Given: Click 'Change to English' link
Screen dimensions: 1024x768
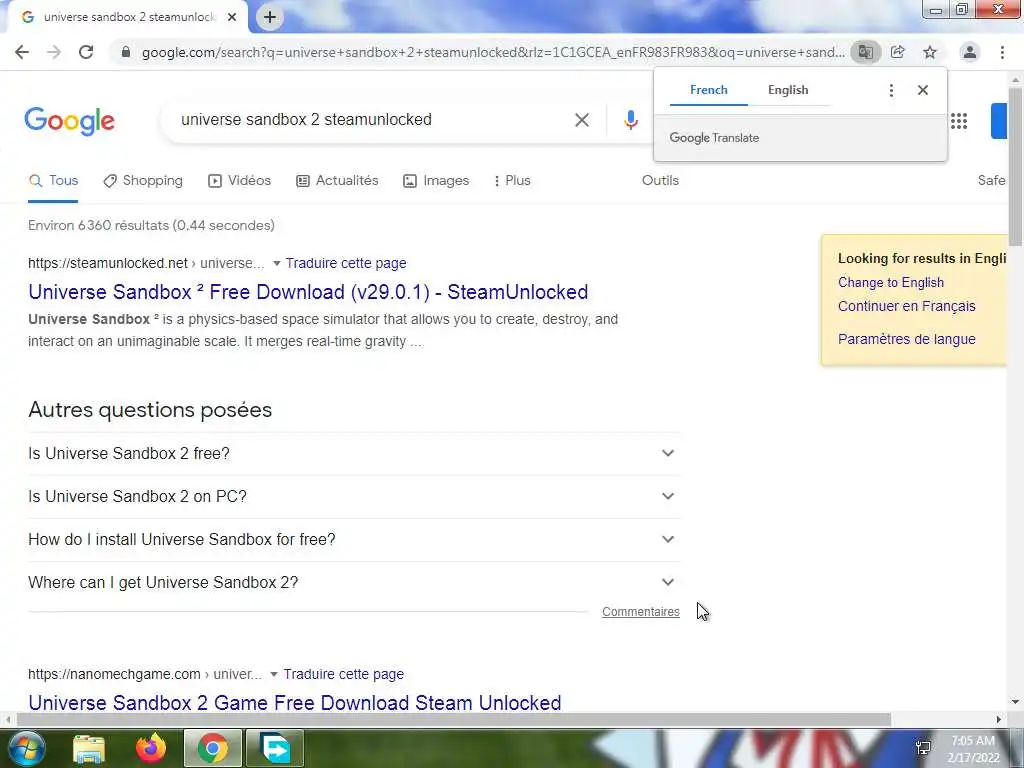Looking at the screenshot, I should 891,283.
